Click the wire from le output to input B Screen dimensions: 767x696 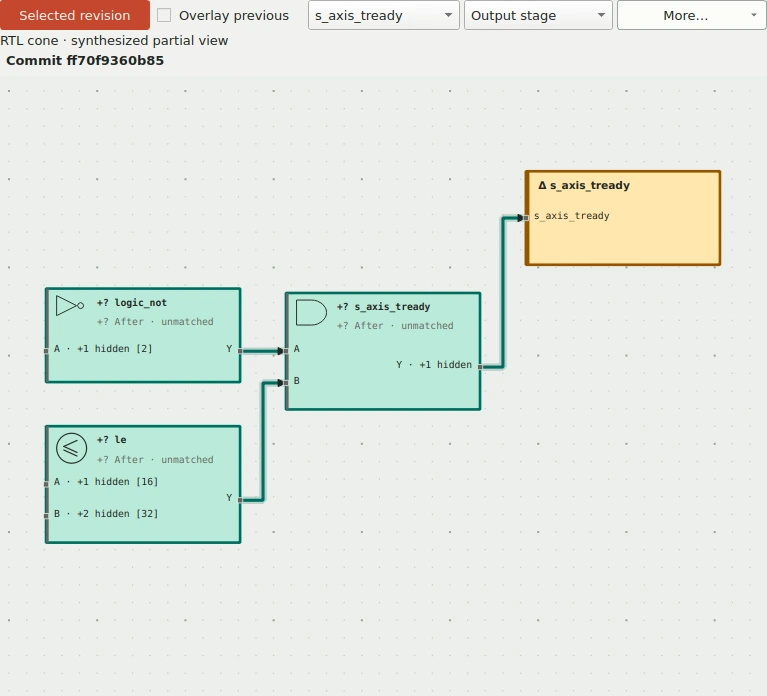click(x=263, y=440)
